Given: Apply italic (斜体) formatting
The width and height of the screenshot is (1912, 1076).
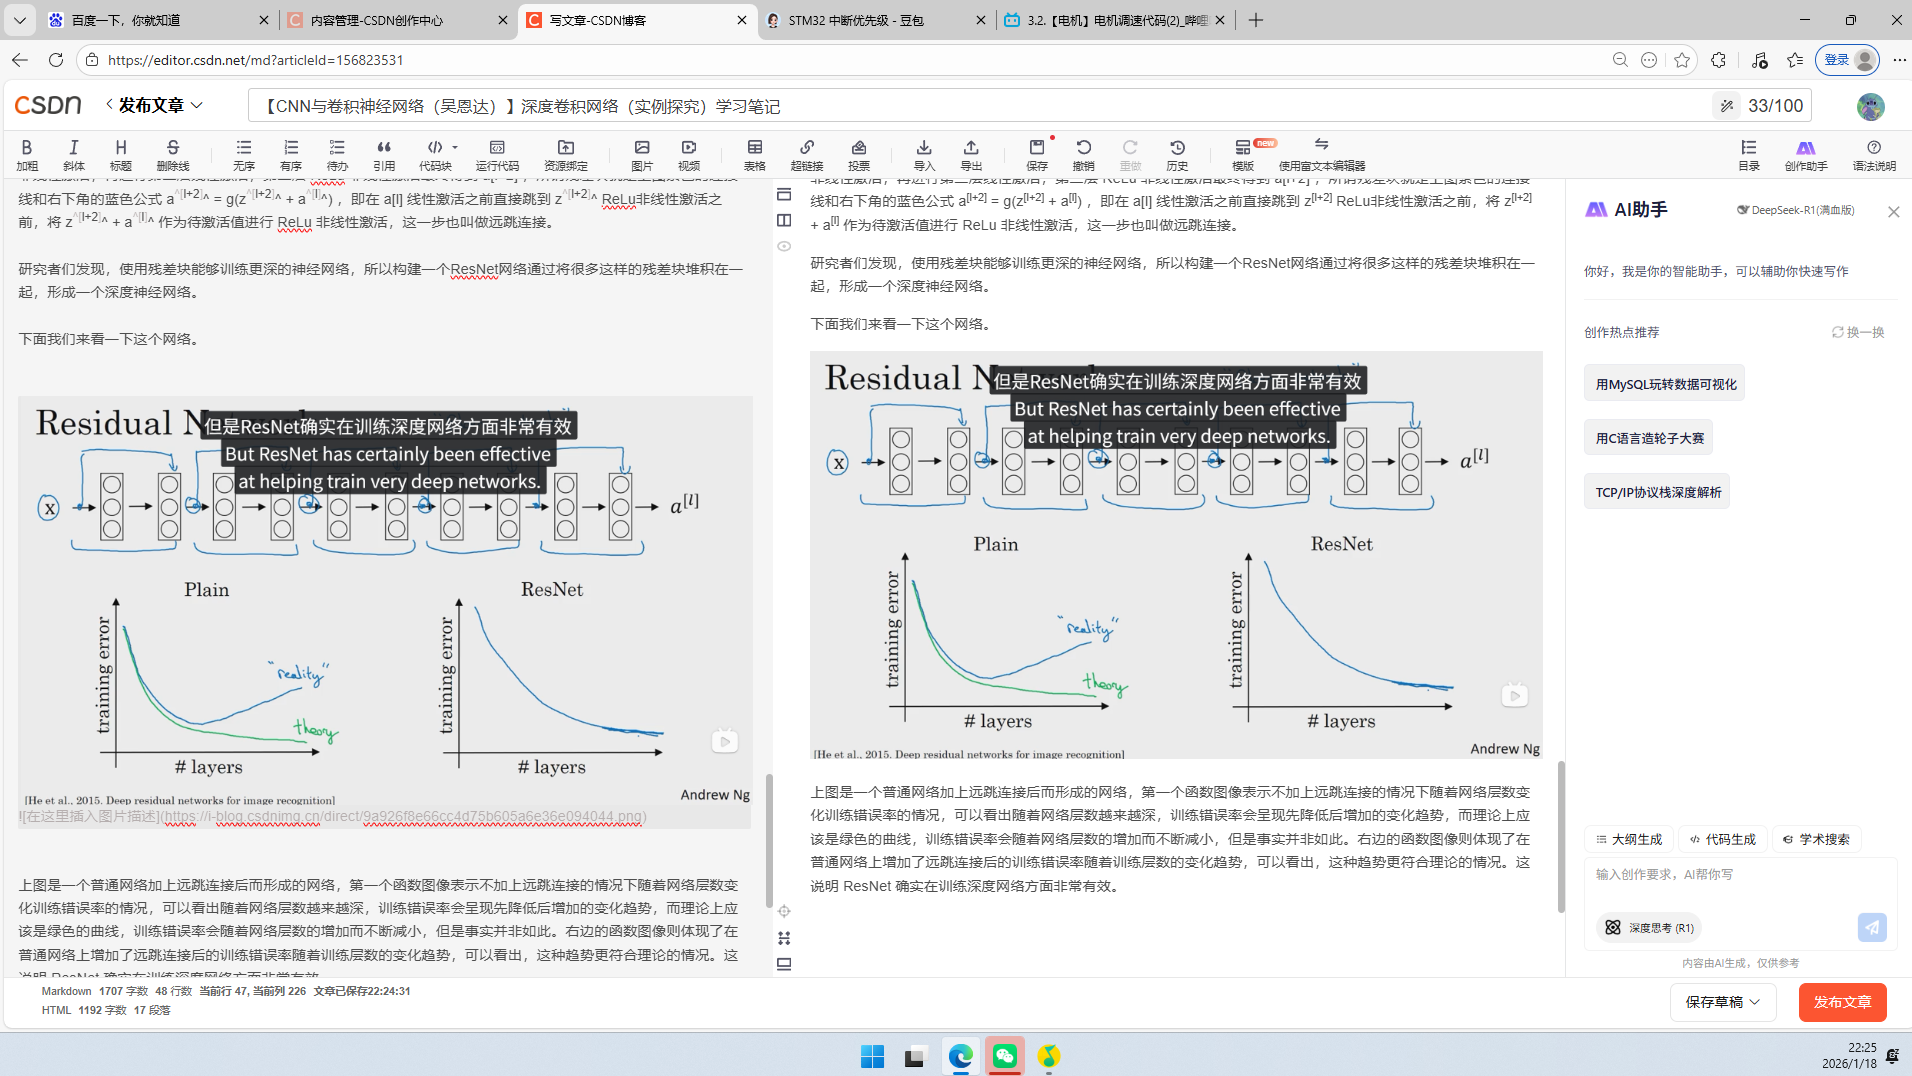Looking at the screenshot, I should pyautogui.click(x=74, y=154).
